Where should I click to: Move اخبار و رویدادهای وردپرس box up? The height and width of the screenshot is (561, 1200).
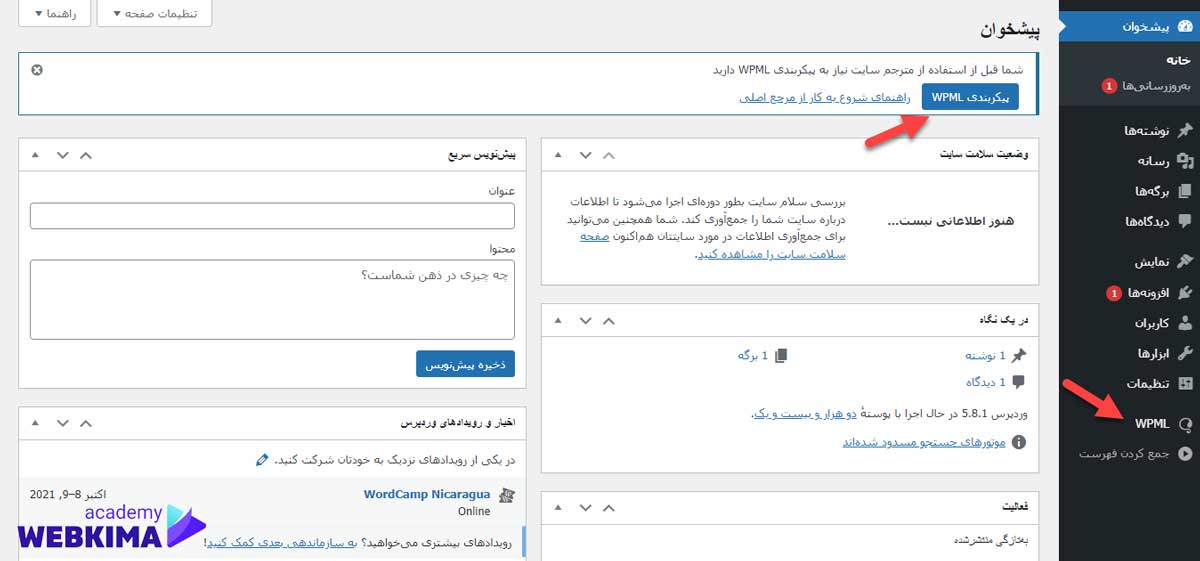click(86, 422)
